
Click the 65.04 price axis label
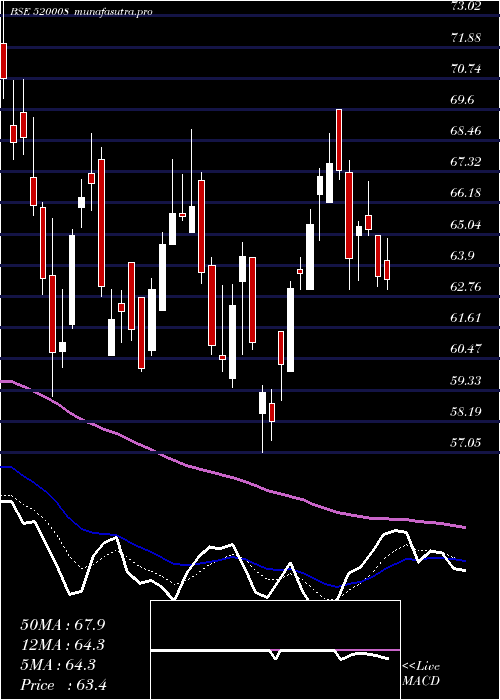point(466,224)
